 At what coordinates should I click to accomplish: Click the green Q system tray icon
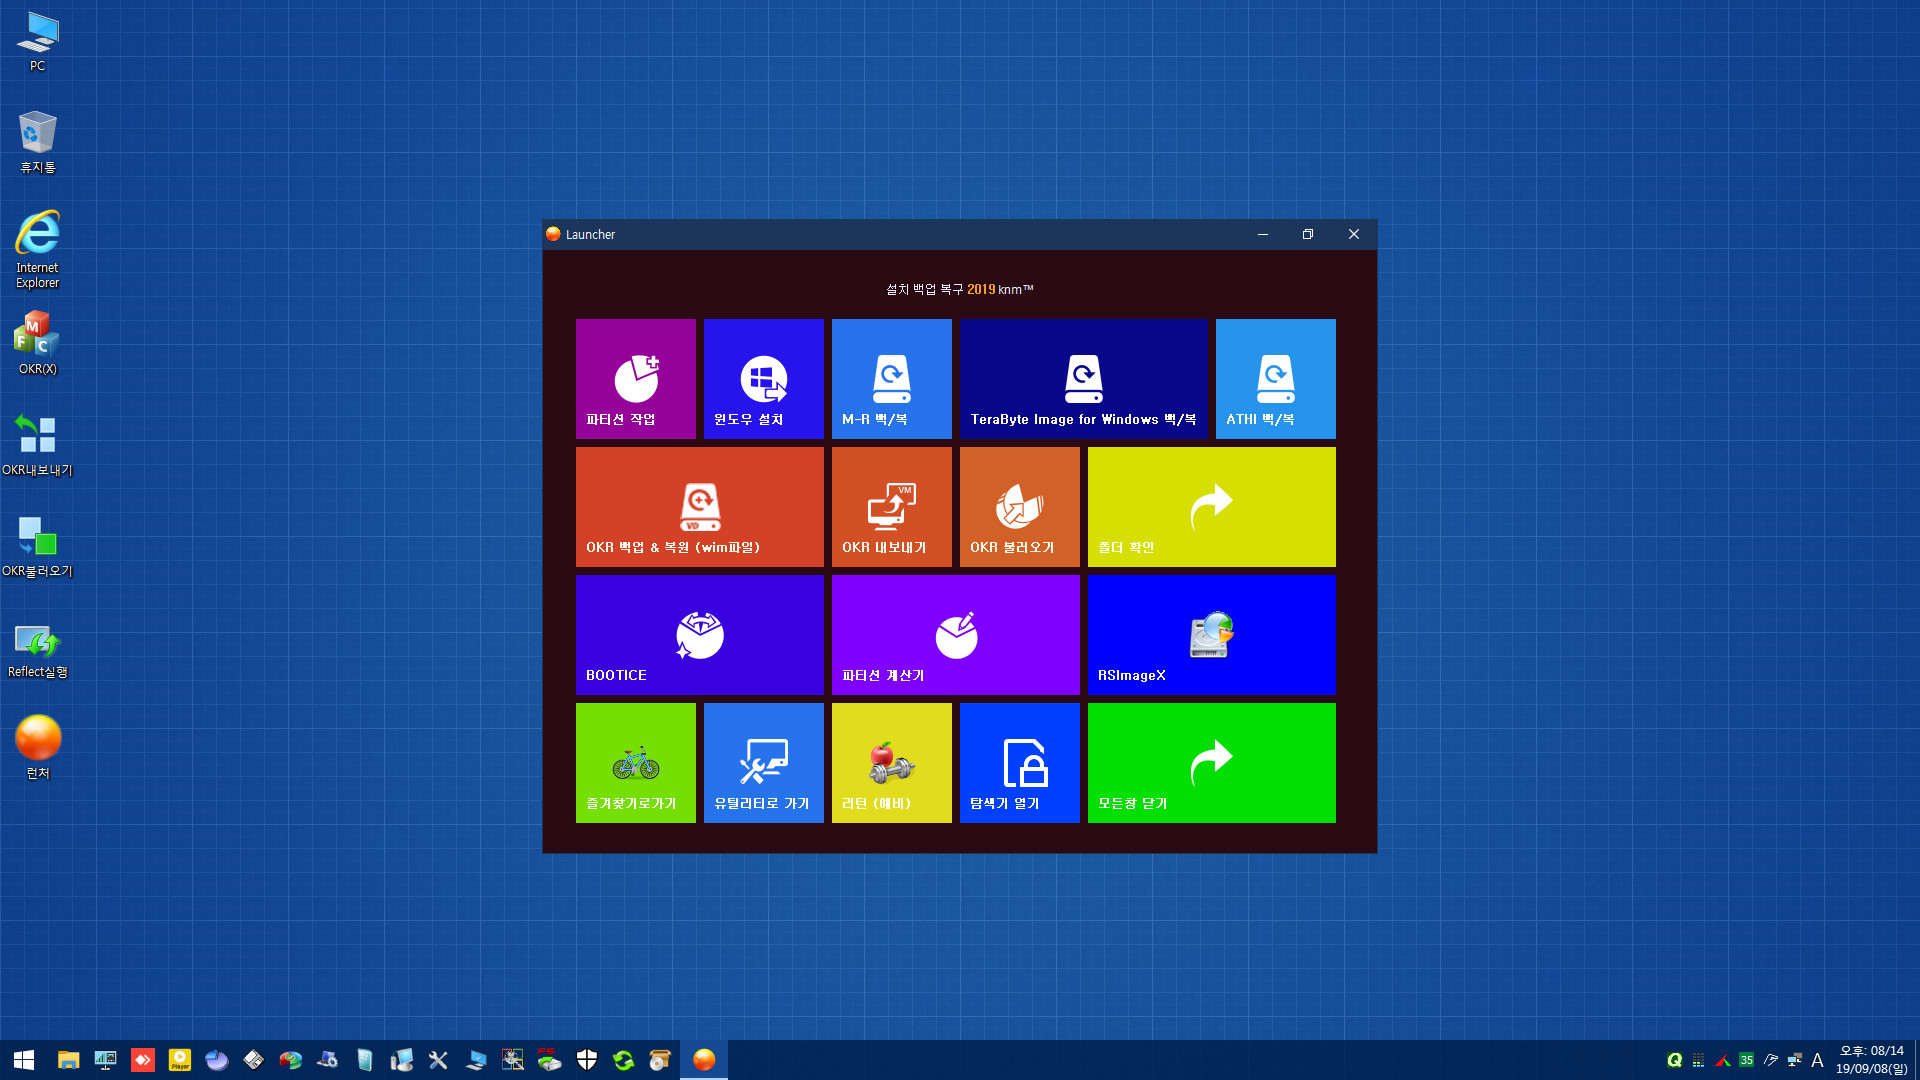click(1674, 1060)
